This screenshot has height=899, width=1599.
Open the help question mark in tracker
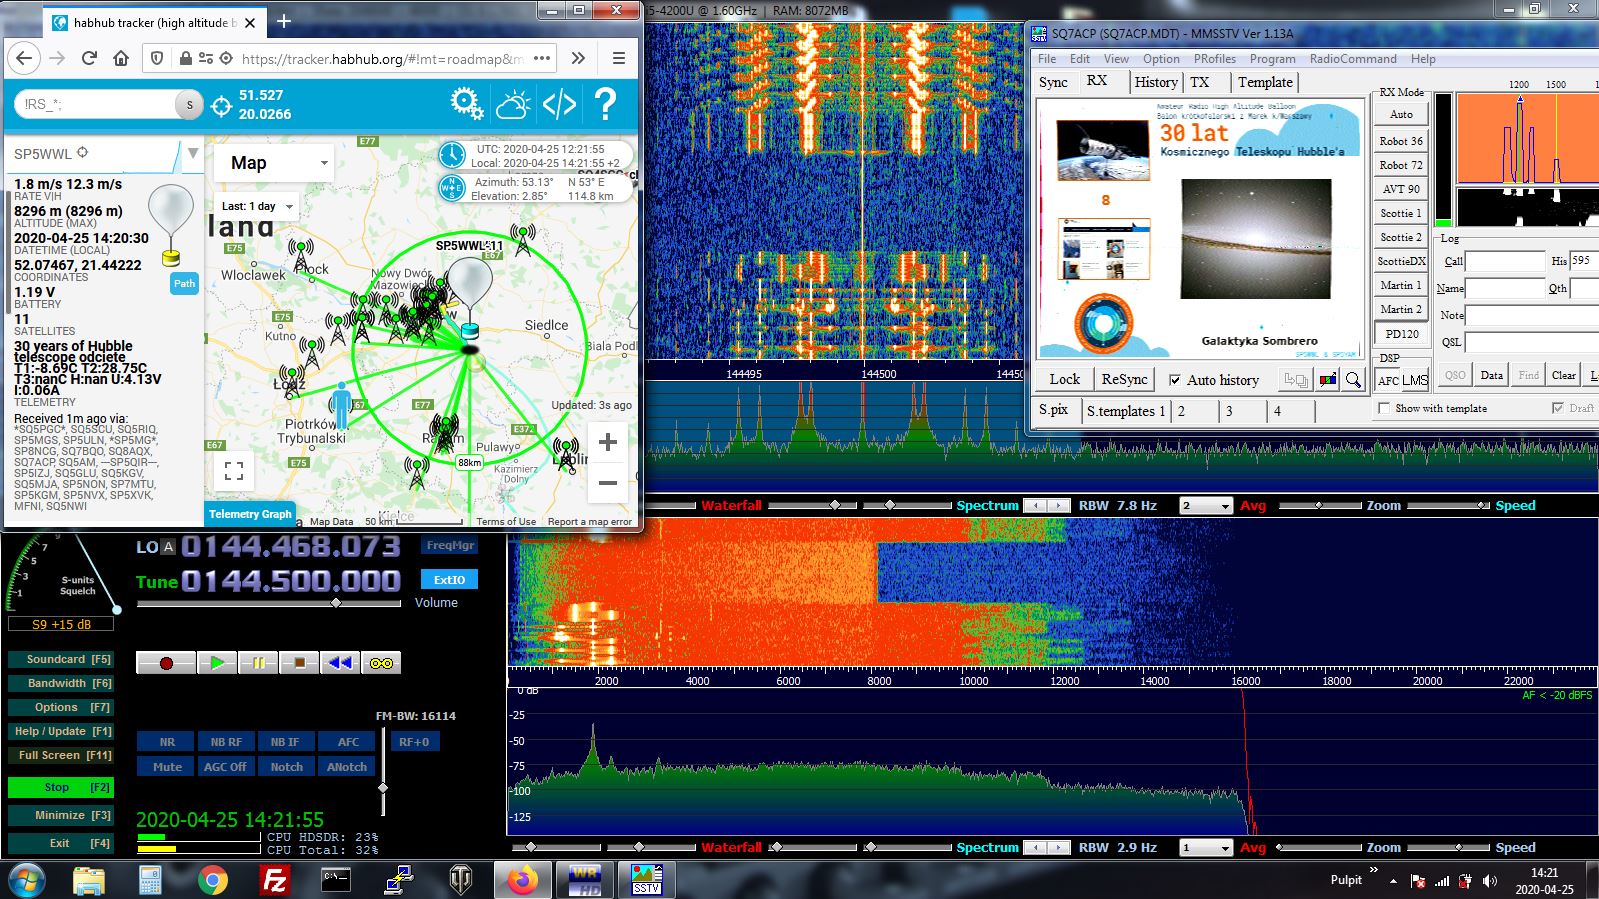pyautogui.click(x=605, y=104)
